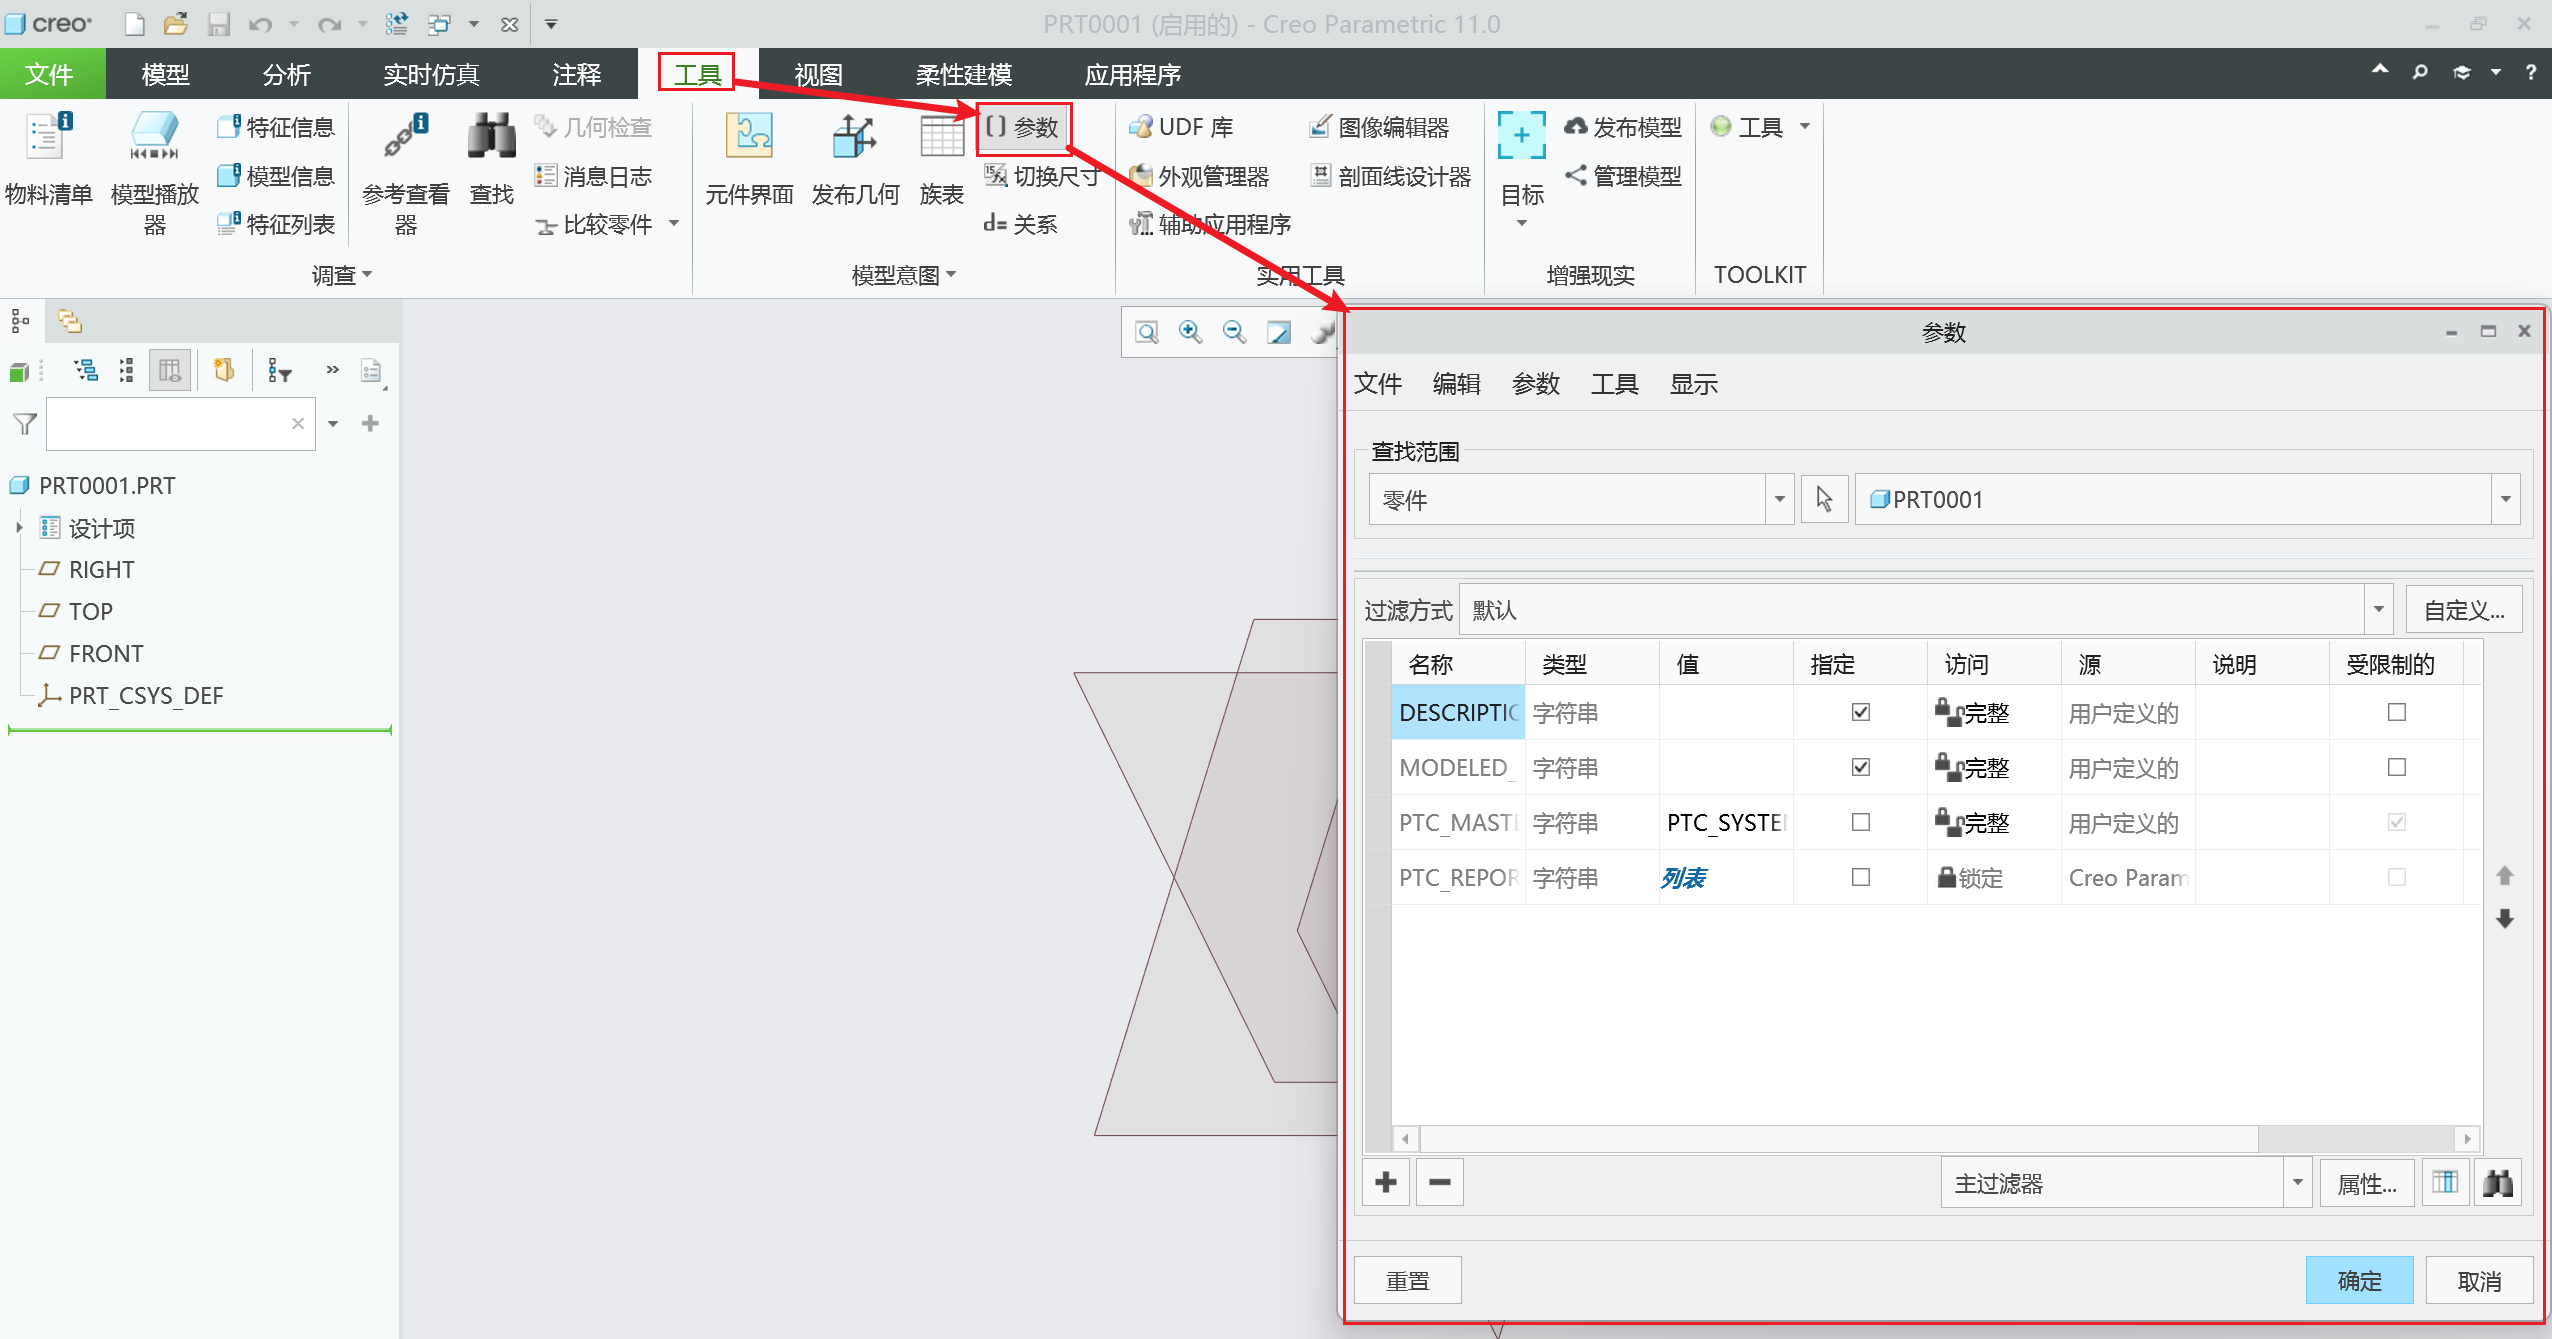The height and width of the screenshot is (1339, 2552).
Task: Click the column setup icon in Parameters dialog
Action: tap(2445, 1183)
